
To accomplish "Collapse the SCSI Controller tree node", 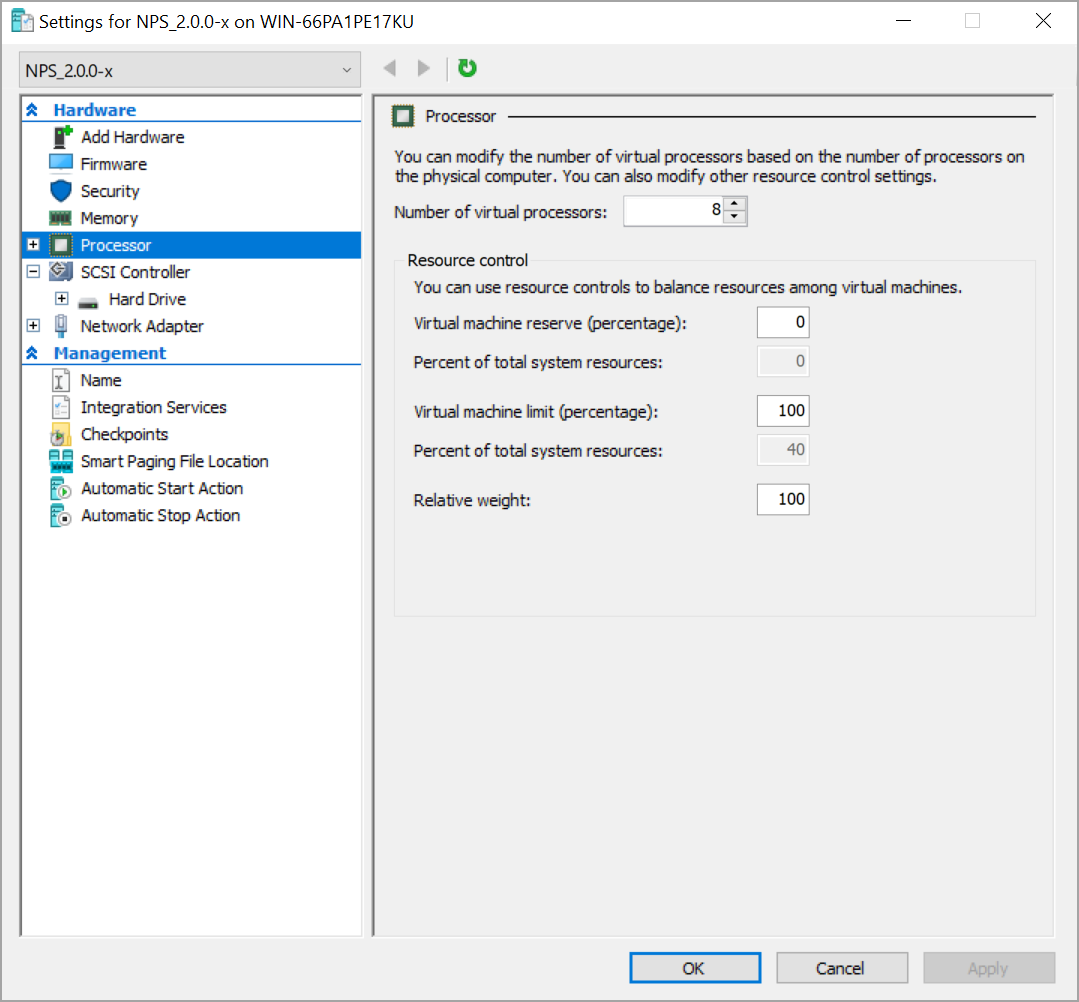I will tap(33, 271).
